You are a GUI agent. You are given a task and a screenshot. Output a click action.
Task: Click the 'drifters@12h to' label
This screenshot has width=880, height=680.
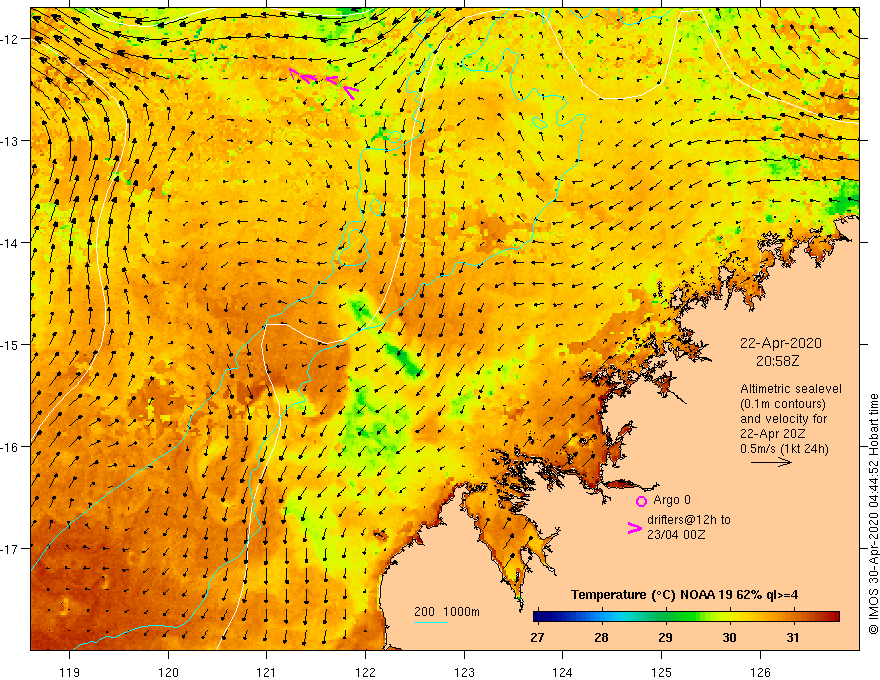click(x=689, y=520)
